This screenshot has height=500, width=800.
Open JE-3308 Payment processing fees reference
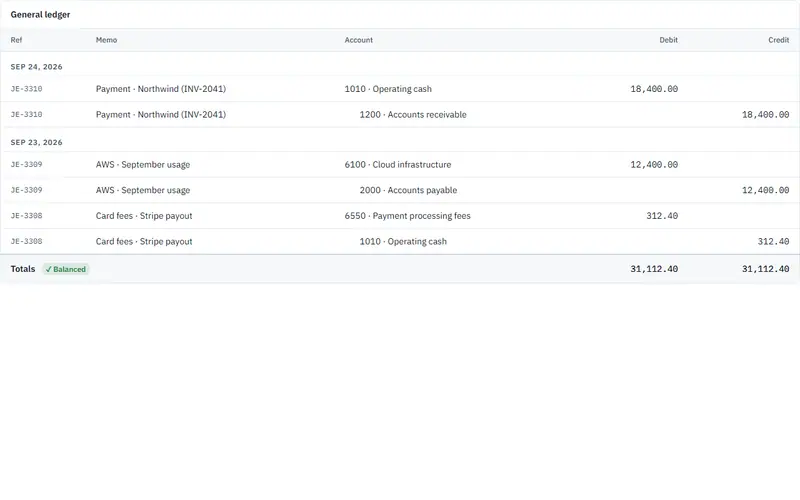(x=27, y=216)
